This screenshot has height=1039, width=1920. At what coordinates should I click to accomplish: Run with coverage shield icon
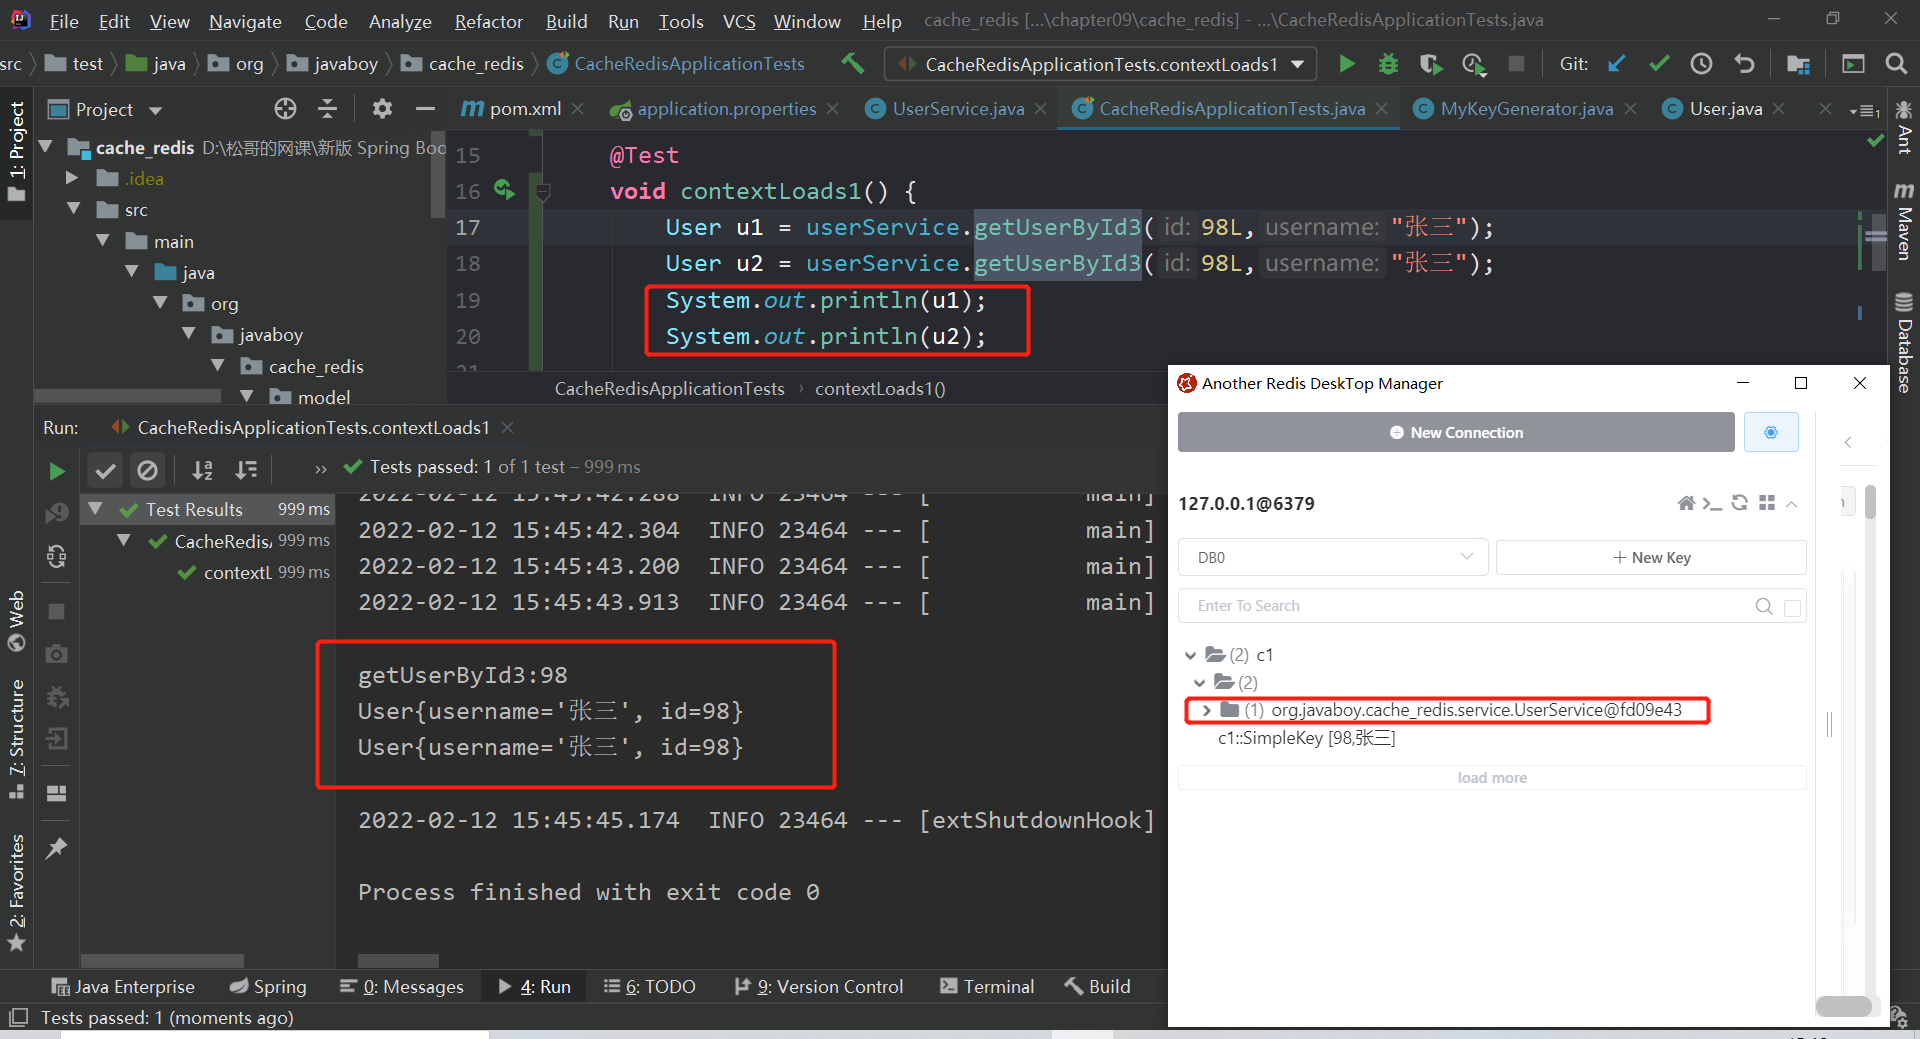pyautogui.click(x=1431, y=64)
